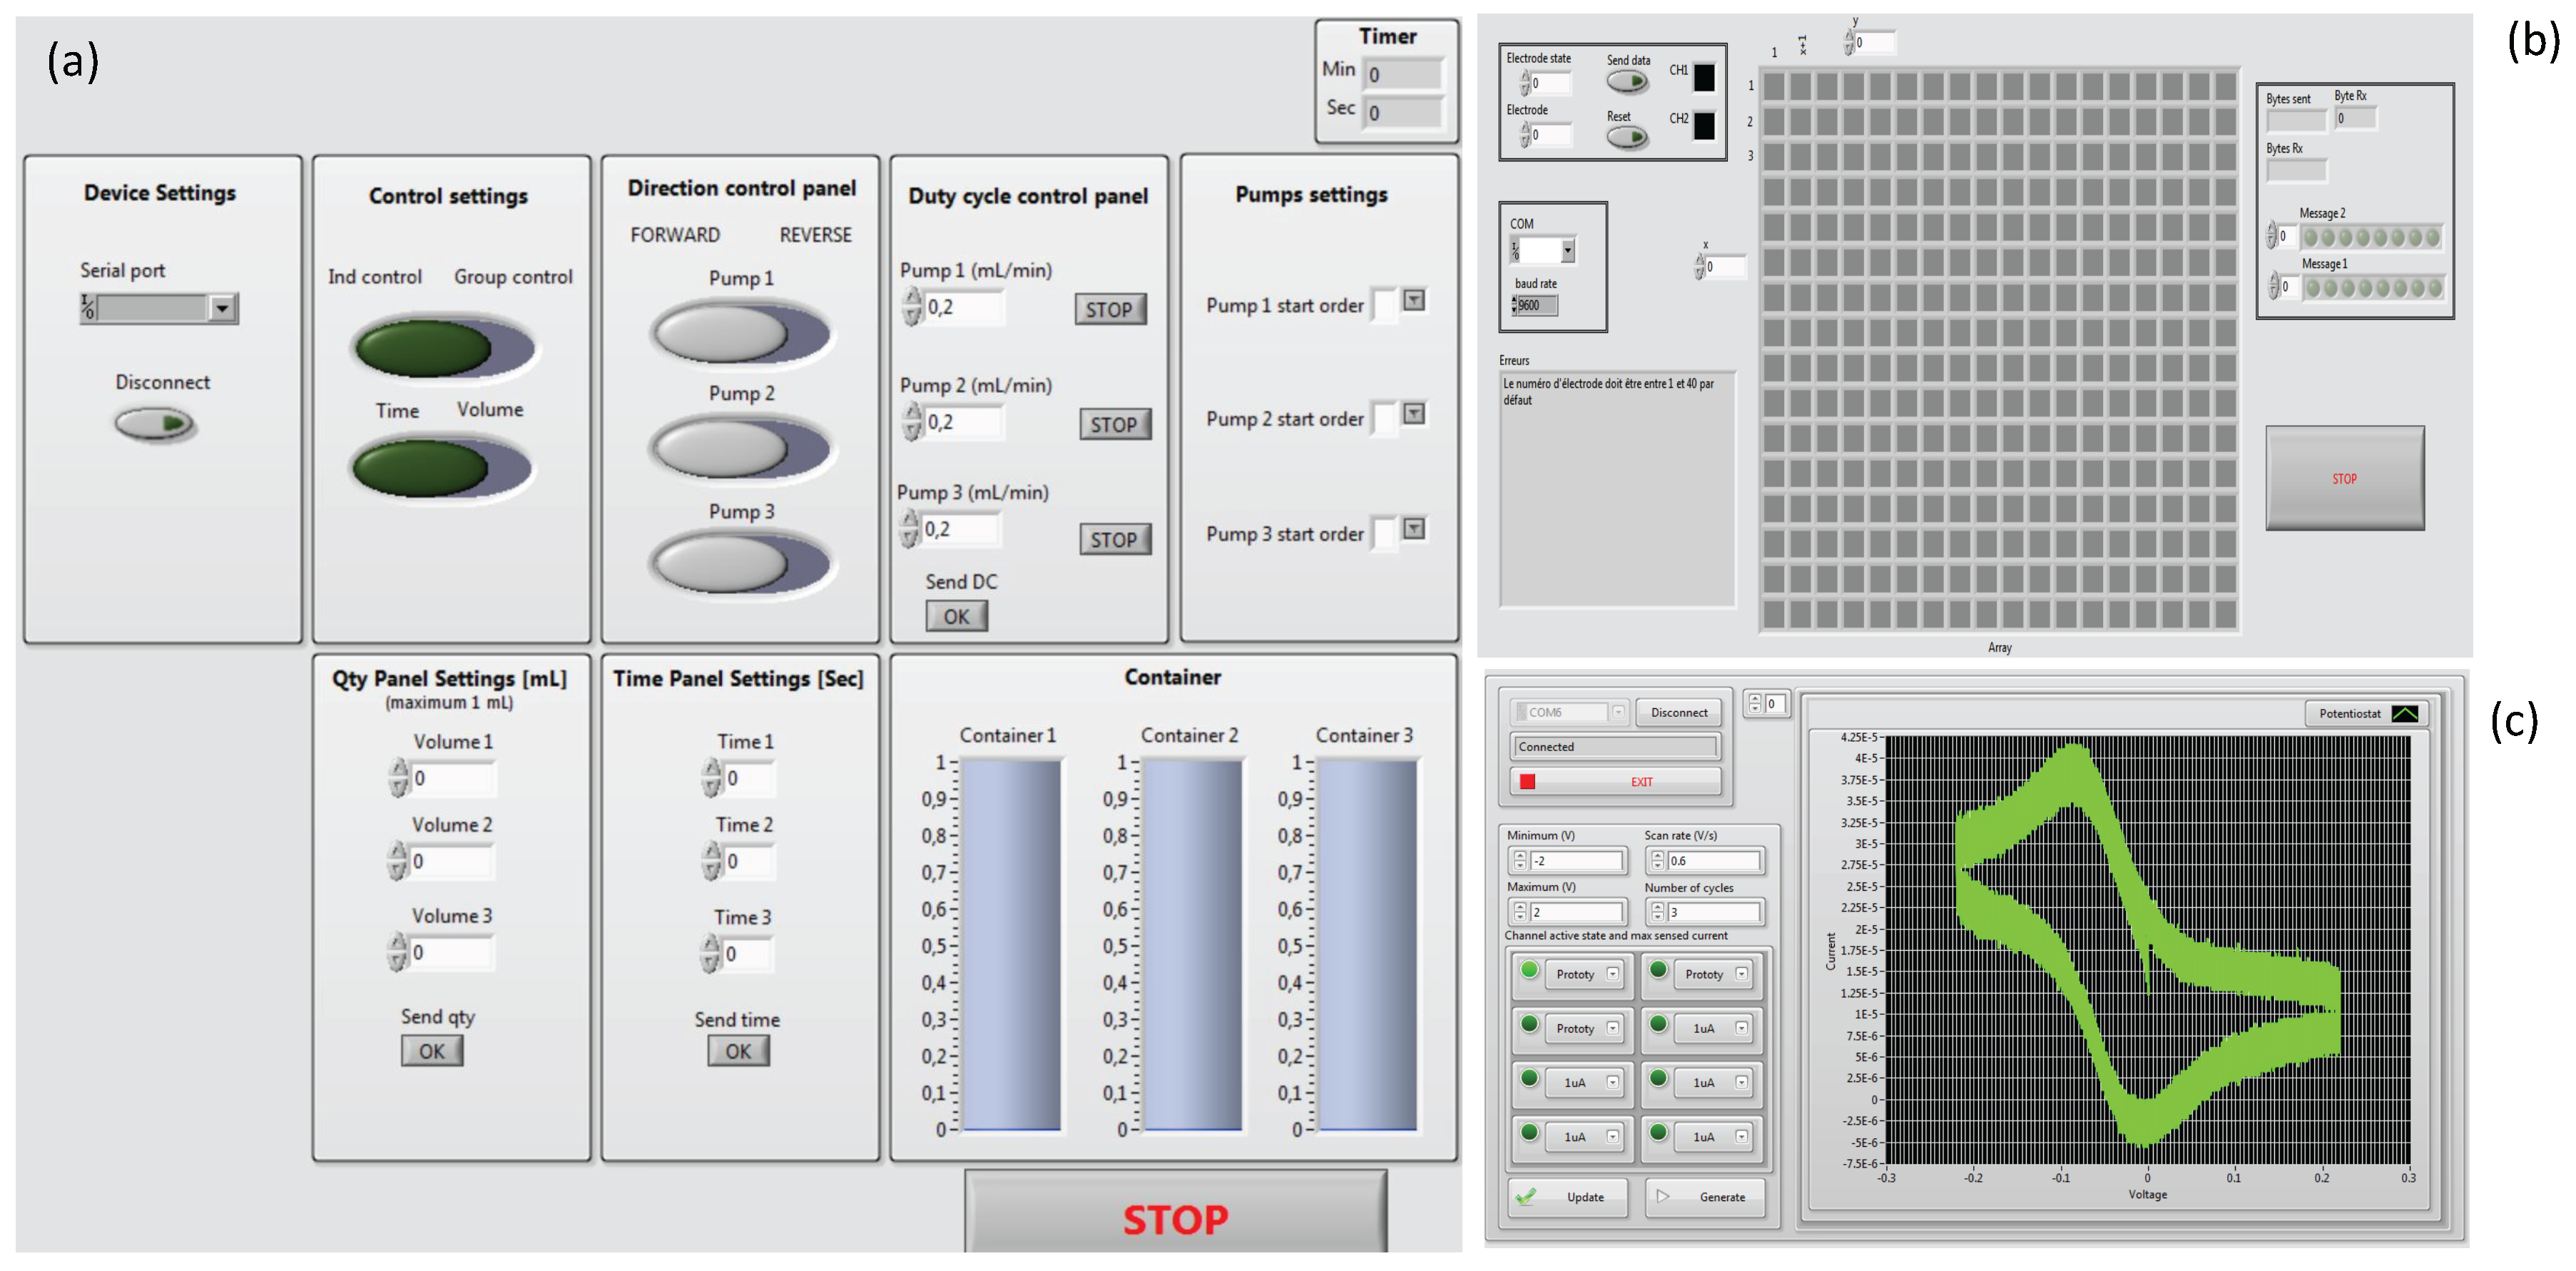Click the STOP button for Pump 2
This screenshot has width=2576, height=1271.
1114,424
